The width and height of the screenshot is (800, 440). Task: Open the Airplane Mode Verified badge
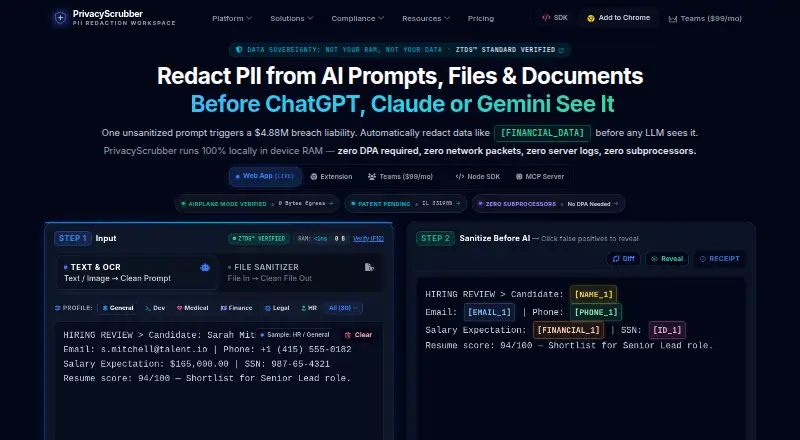coord(257,203)
